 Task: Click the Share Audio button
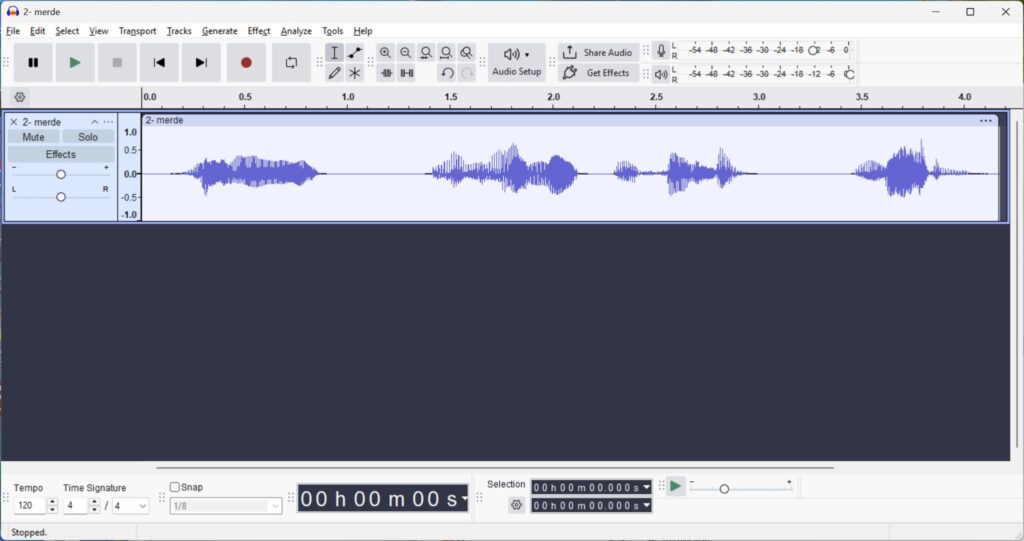598,52
